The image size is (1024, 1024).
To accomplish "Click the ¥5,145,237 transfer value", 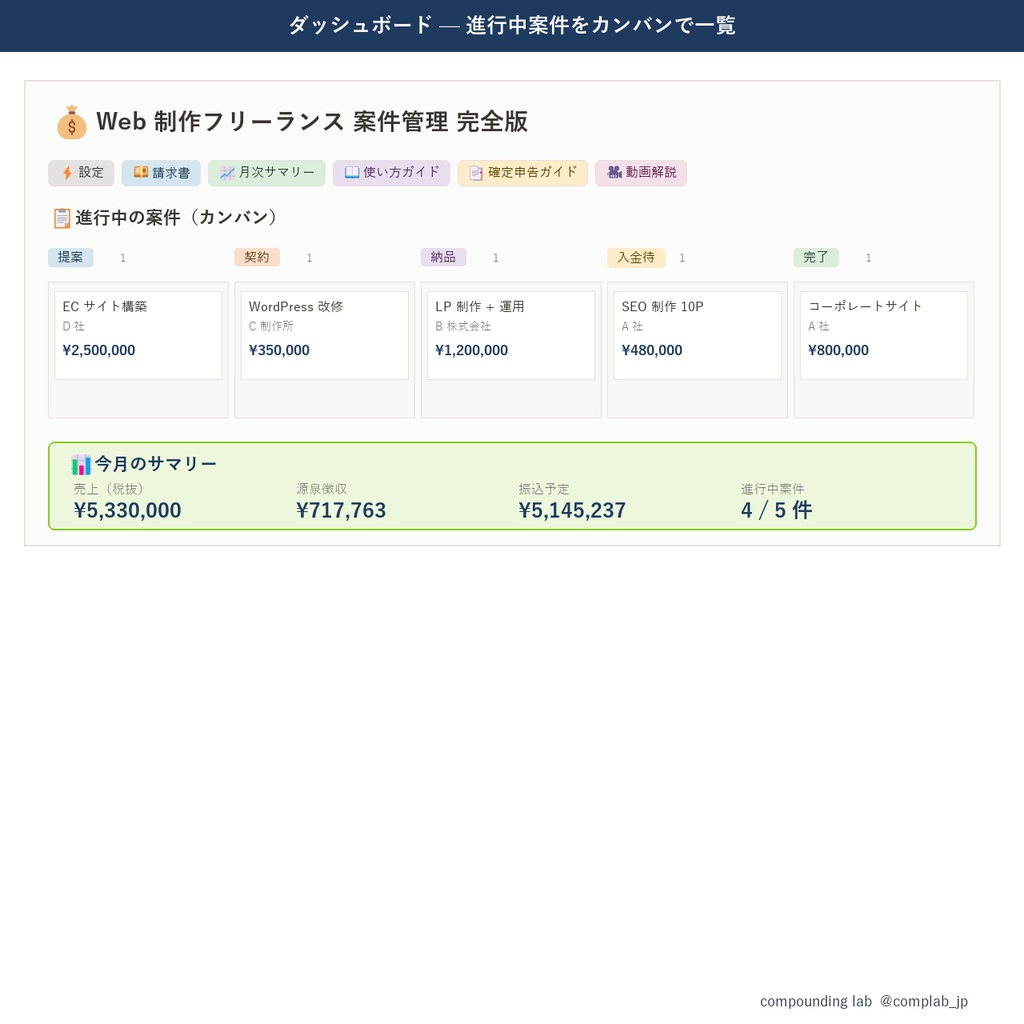I will [572, 511].
